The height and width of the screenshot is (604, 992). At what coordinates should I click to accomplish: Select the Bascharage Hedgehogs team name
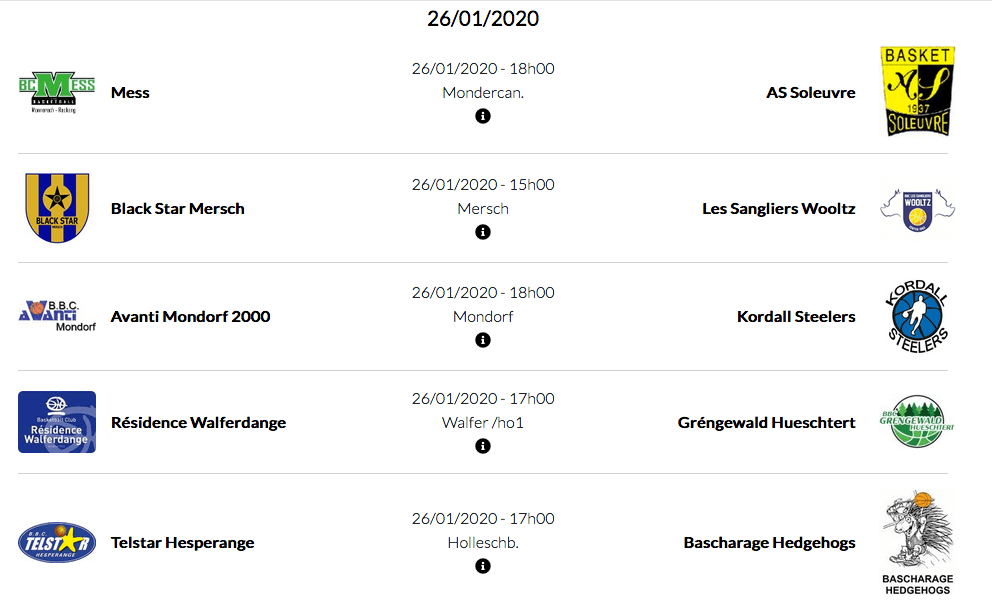pyautogui.click(x=769, y=543)
